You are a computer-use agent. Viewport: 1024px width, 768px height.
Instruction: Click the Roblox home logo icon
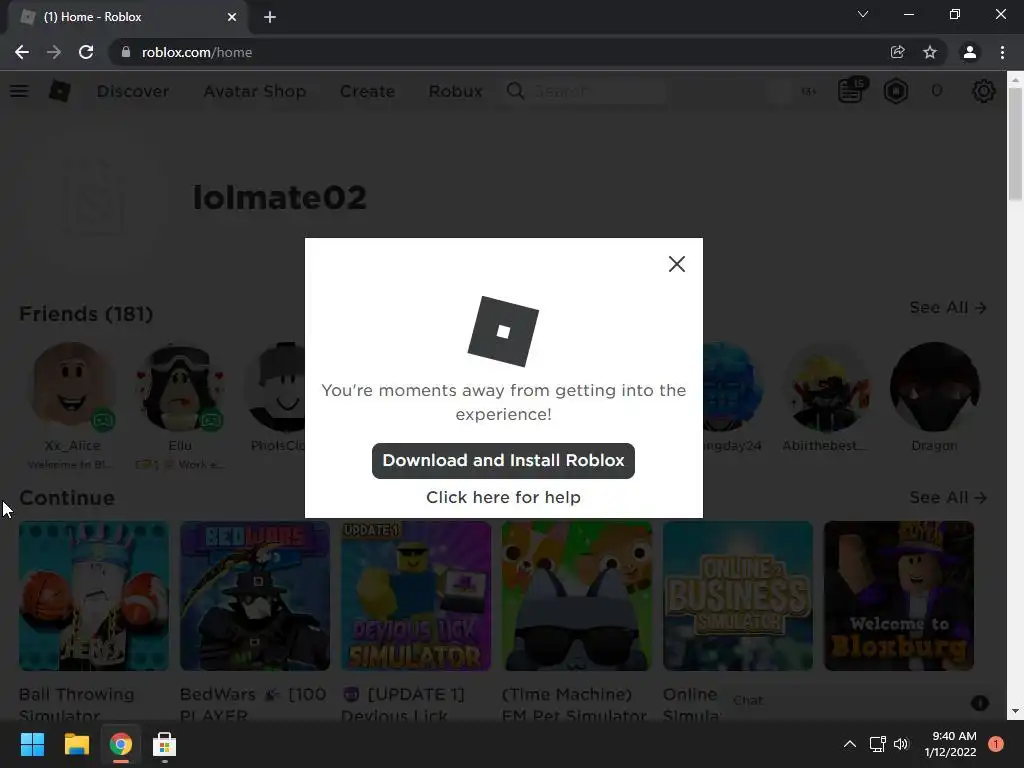coord(59,91)
